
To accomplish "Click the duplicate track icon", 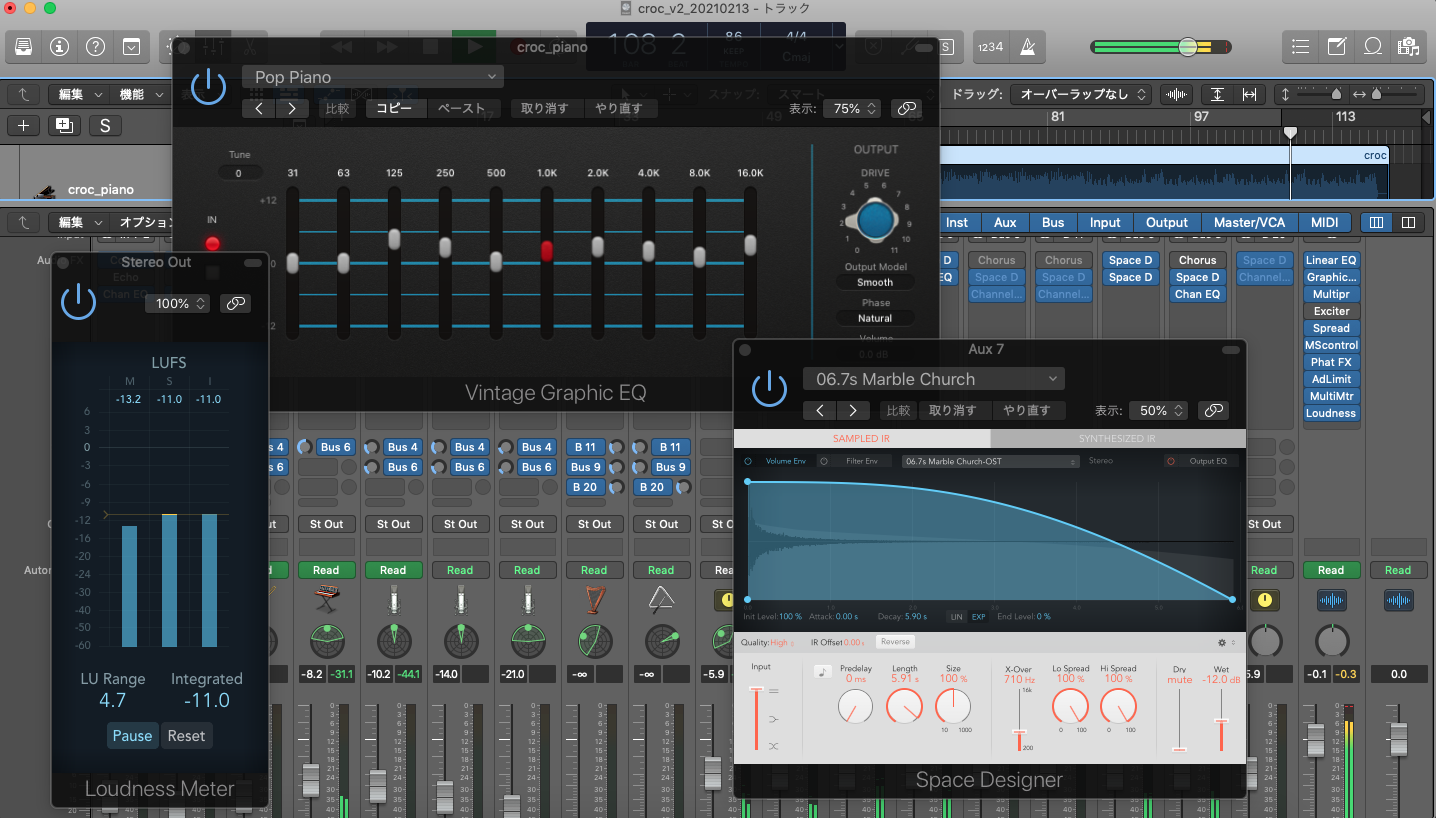I will (65, 125).
